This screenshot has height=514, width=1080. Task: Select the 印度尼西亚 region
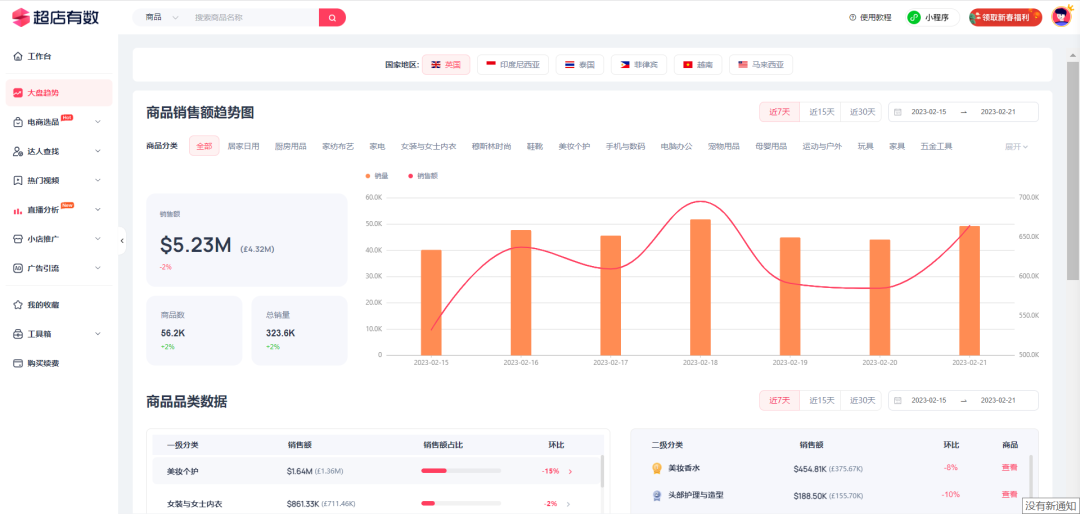tap(512, 65)
